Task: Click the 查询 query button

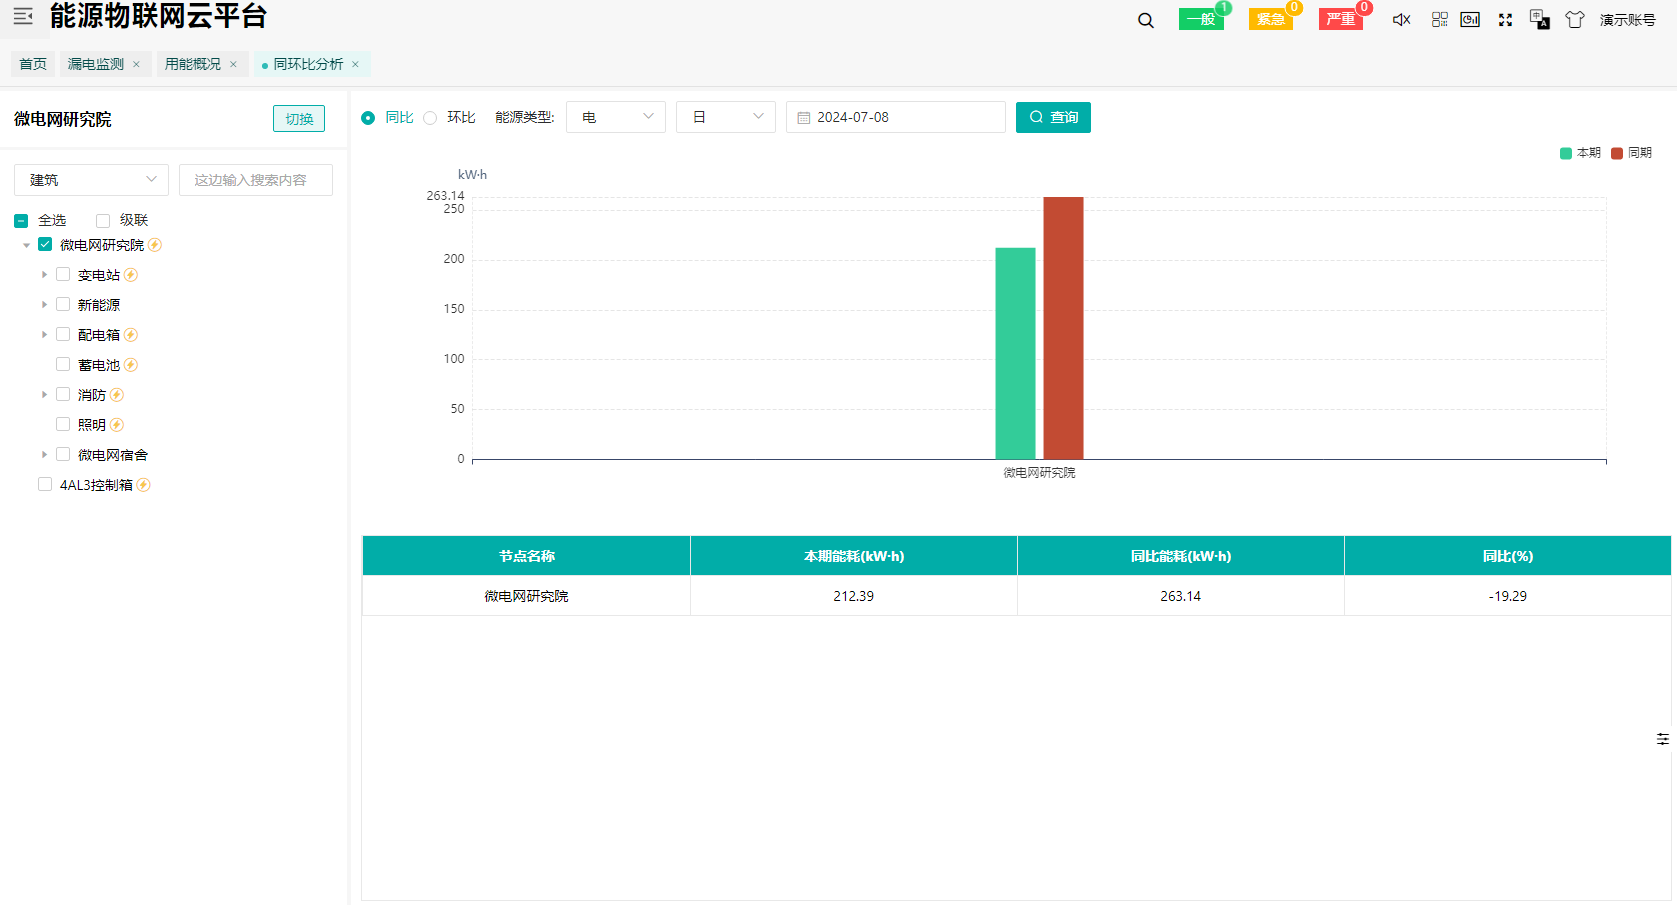Action: pyautogui.click(x=1053, y=117)
